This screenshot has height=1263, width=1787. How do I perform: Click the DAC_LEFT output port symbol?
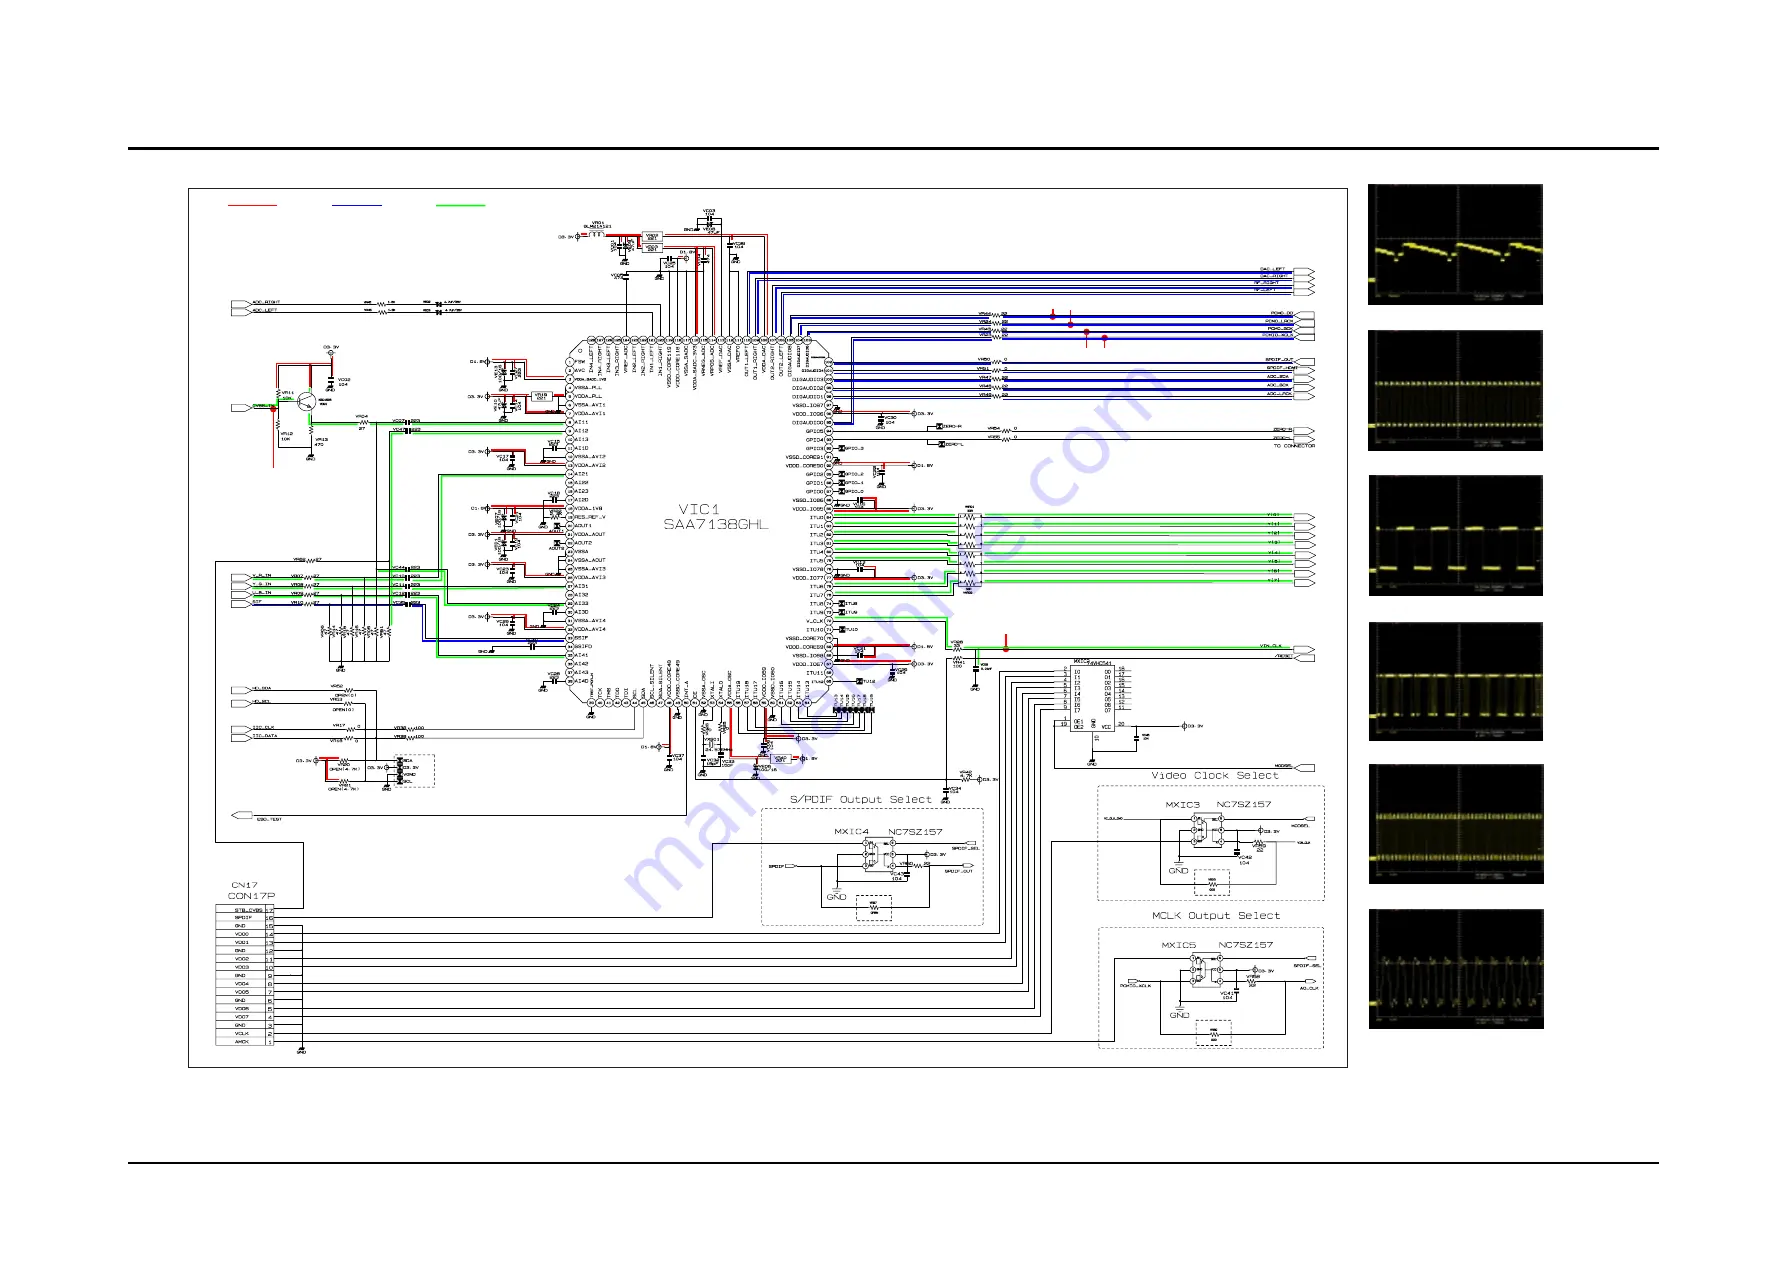pos(1304,270)
